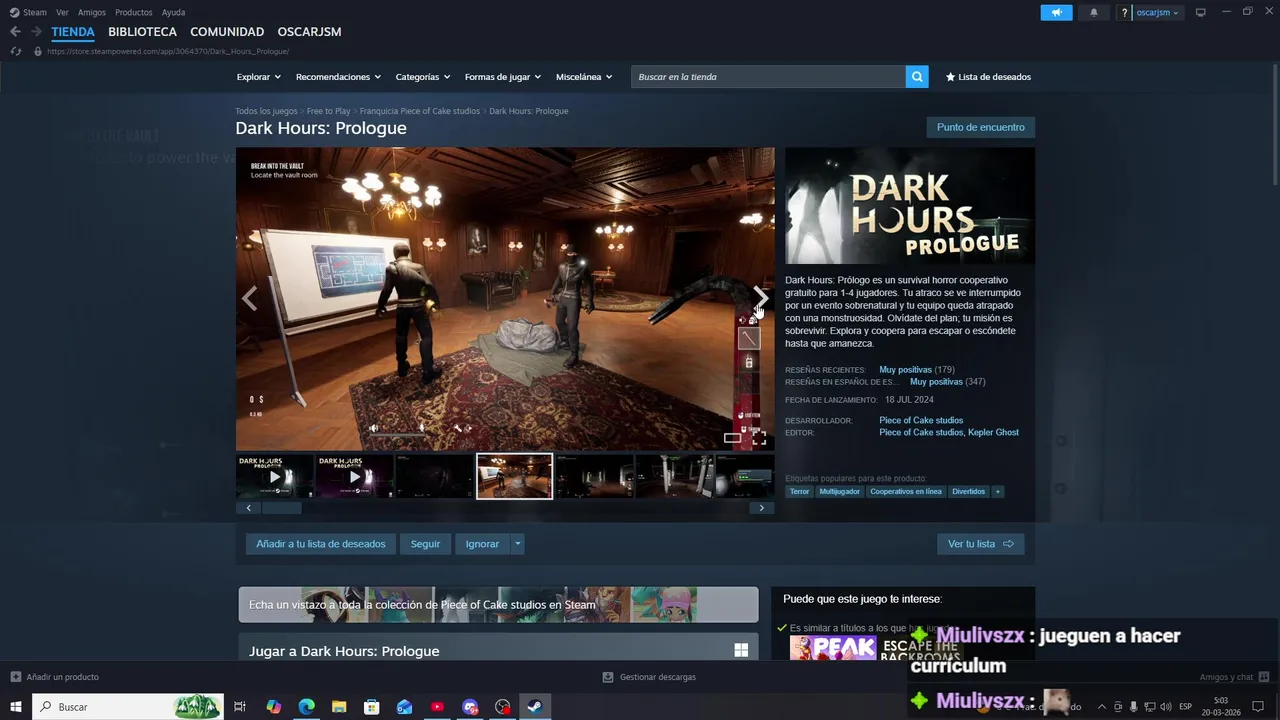Open Spanish reviews Muy positivas (347)
This screenshot has width=1280, height=720.
coord(947,382)
